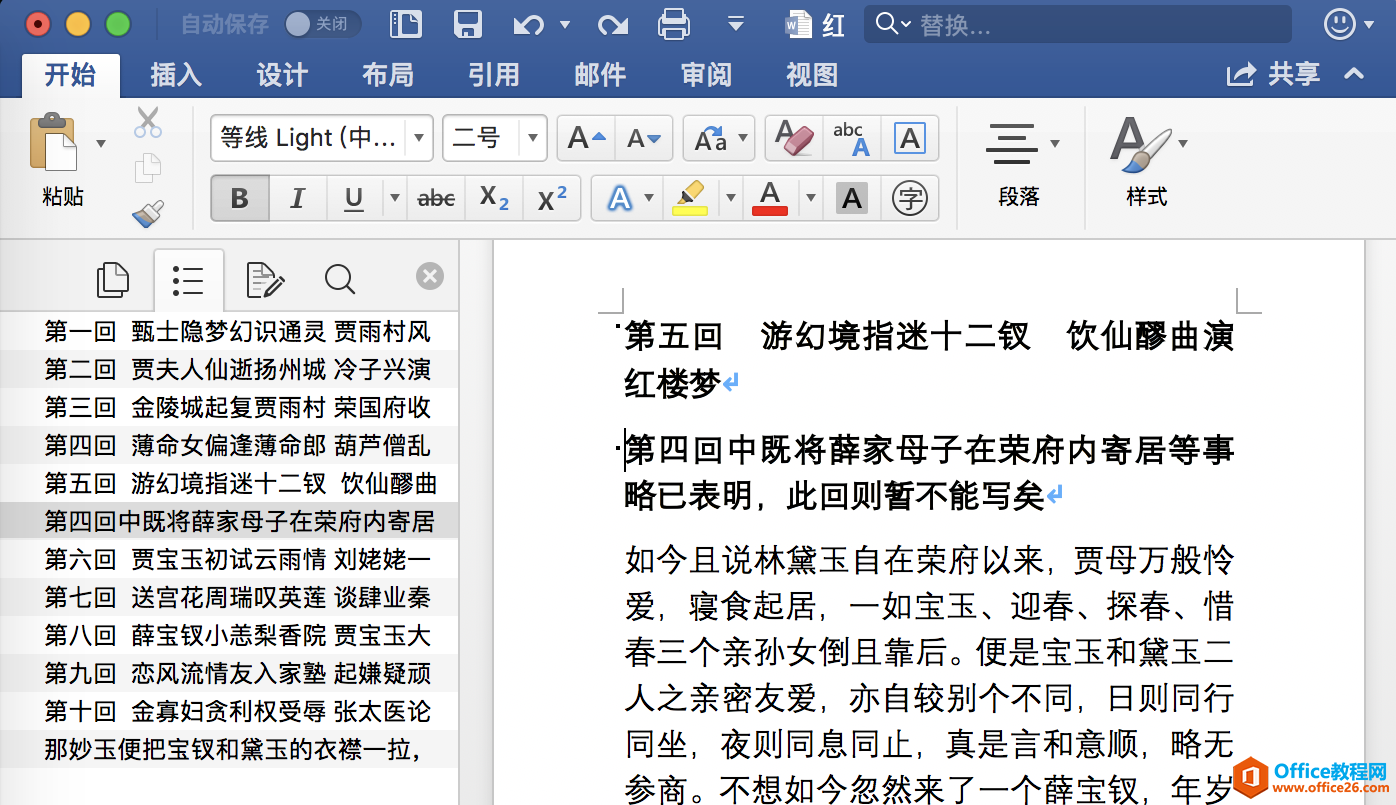This screenshot has height=805, width=1396.
Task: Click the Clear Formatting eraser icon
Action: (795, 138)
